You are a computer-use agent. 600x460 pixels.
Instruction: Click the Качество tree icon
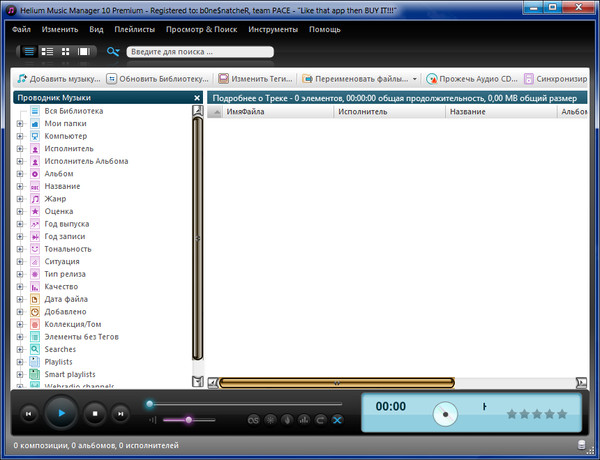(35, 287)
